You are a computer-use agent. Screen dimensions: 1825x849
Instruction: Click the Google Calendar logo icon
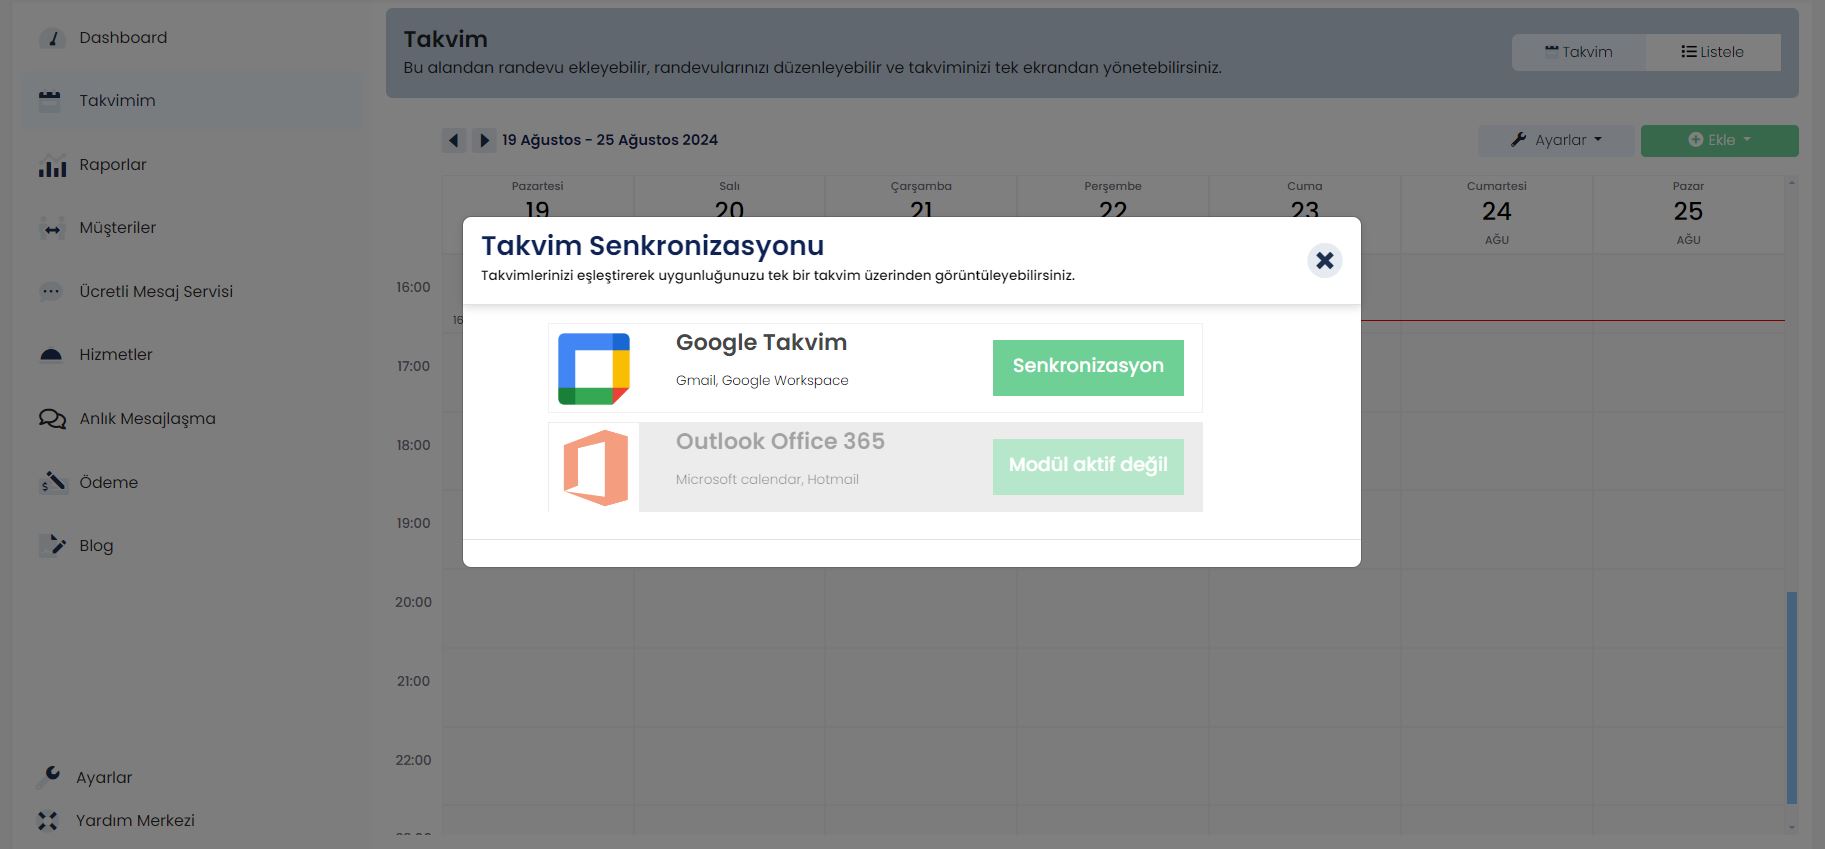tap(594, 368)
